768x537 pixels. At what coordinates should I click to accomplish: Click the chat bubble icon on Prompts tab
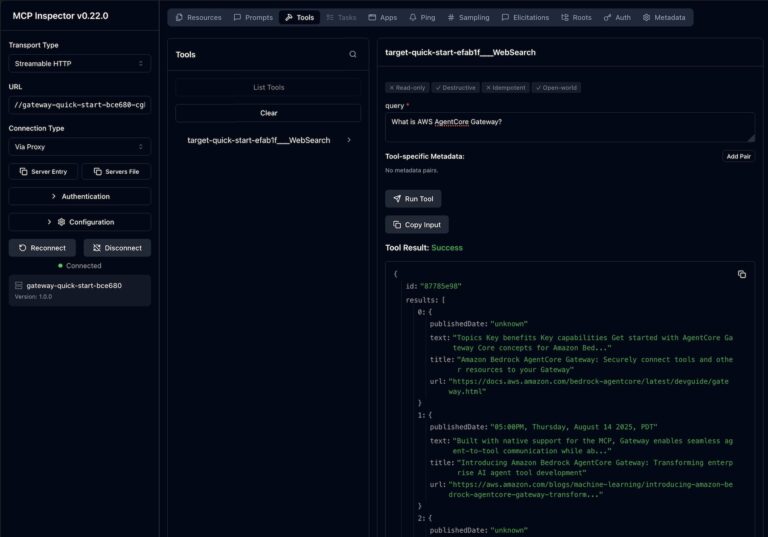pos(238,18)
